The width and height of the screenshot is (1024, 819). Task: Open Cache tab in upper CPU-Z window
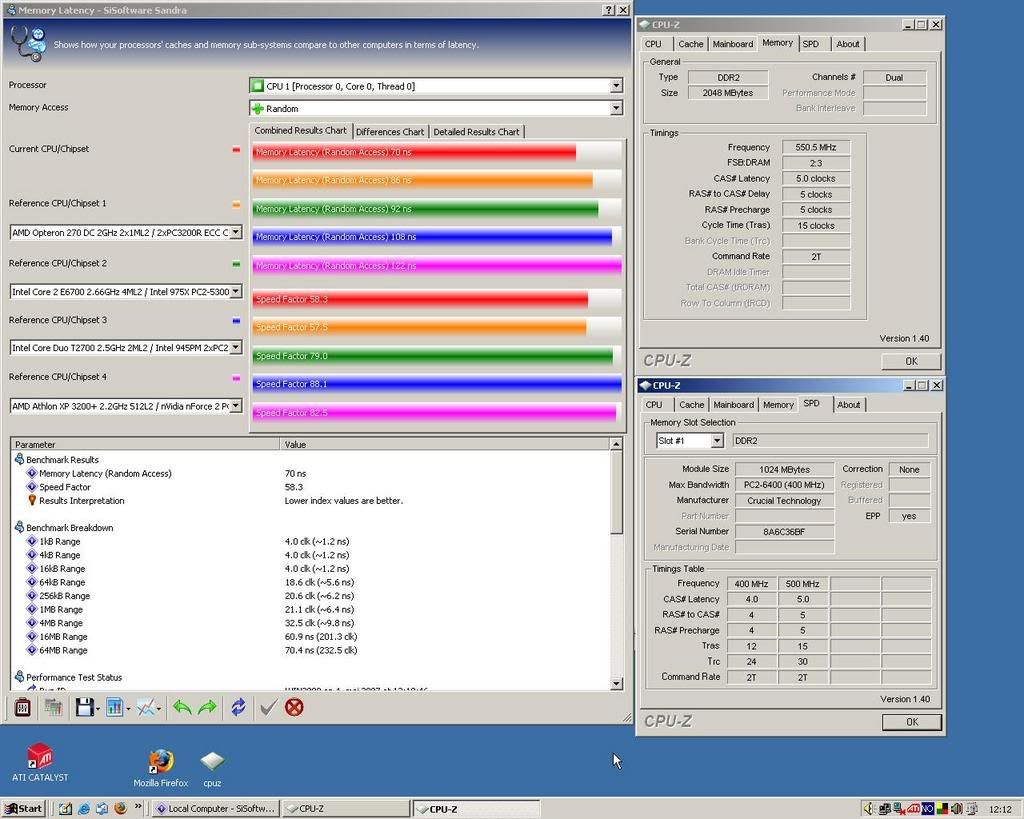click(690, 44)
